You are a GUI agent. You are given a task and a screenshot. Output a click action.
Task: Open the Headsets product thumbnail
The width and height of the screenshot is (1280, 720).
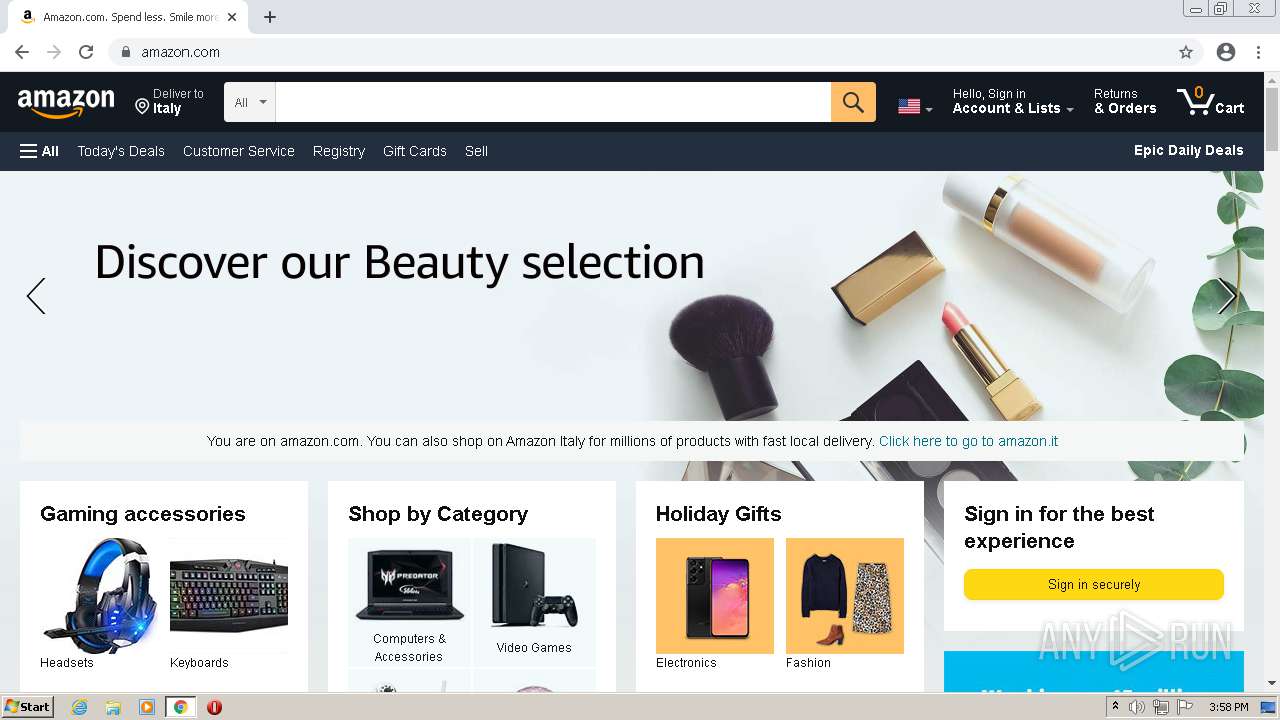[98, 596]
